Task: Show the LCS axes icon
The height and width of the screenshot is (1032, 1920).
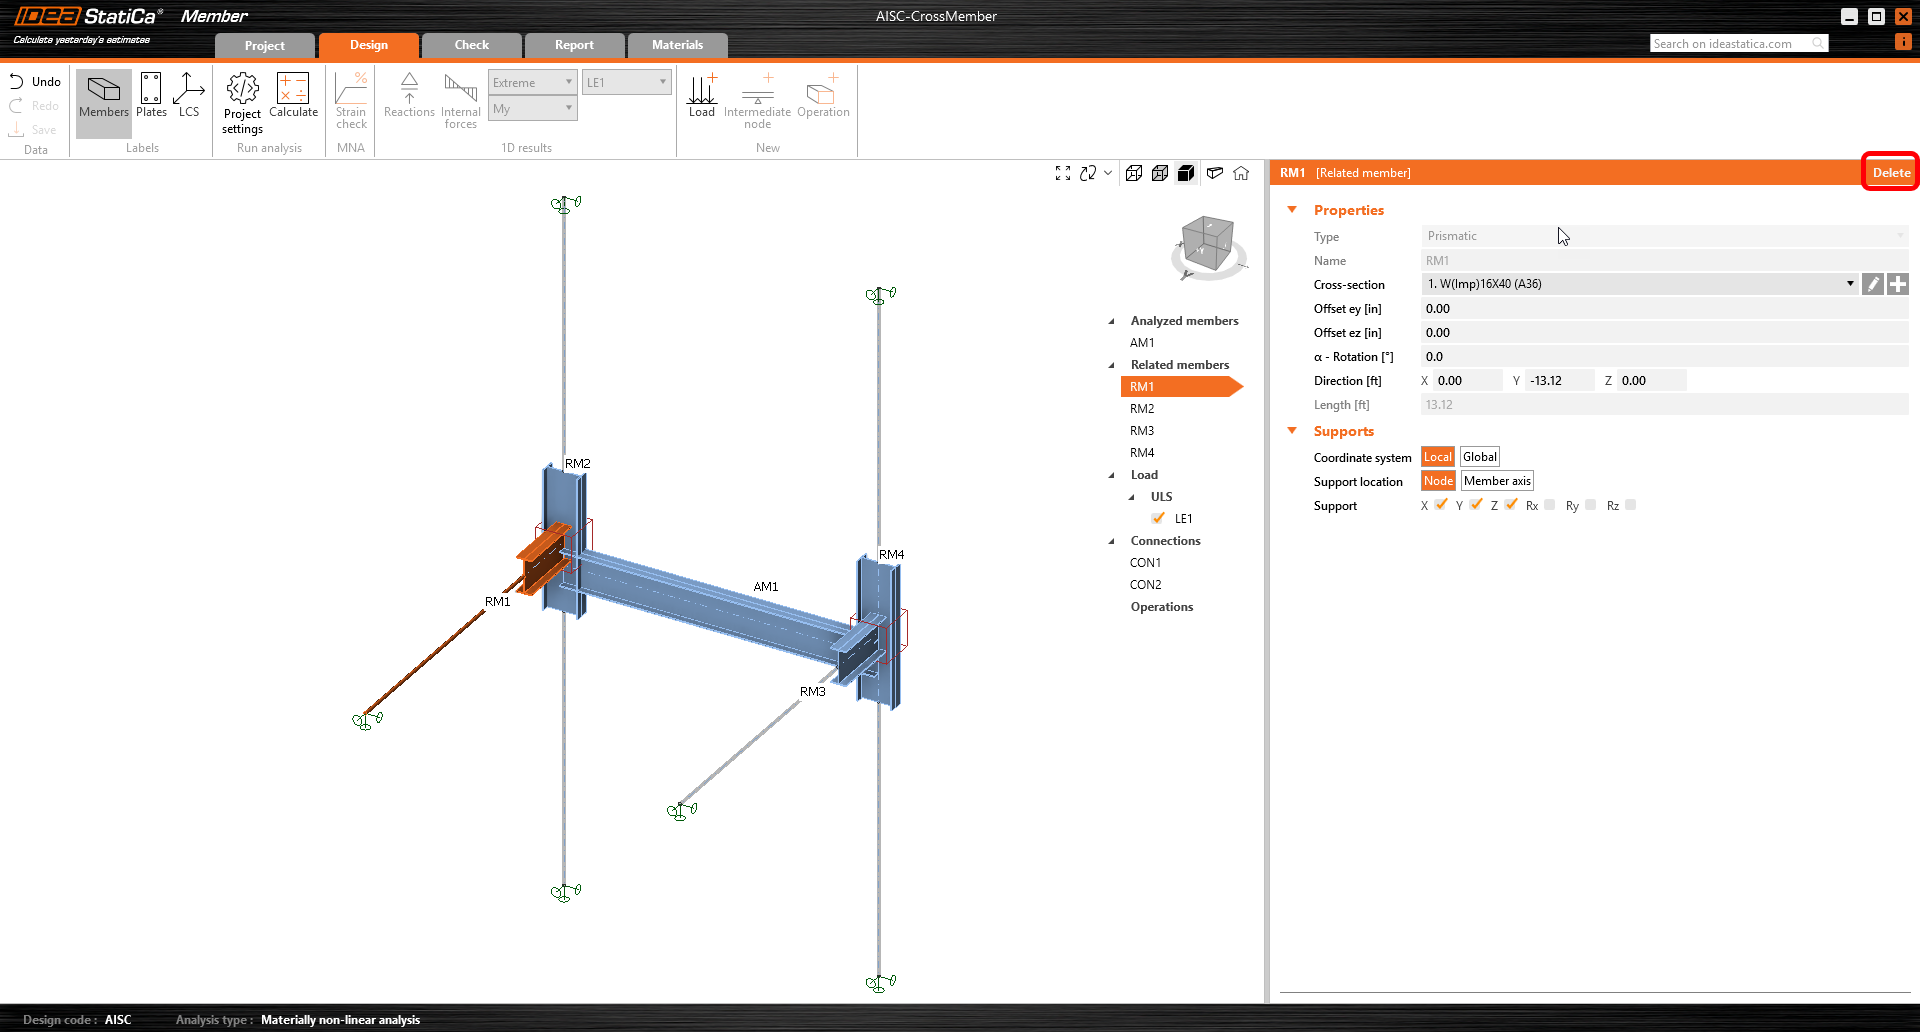Action: point(189,96)
